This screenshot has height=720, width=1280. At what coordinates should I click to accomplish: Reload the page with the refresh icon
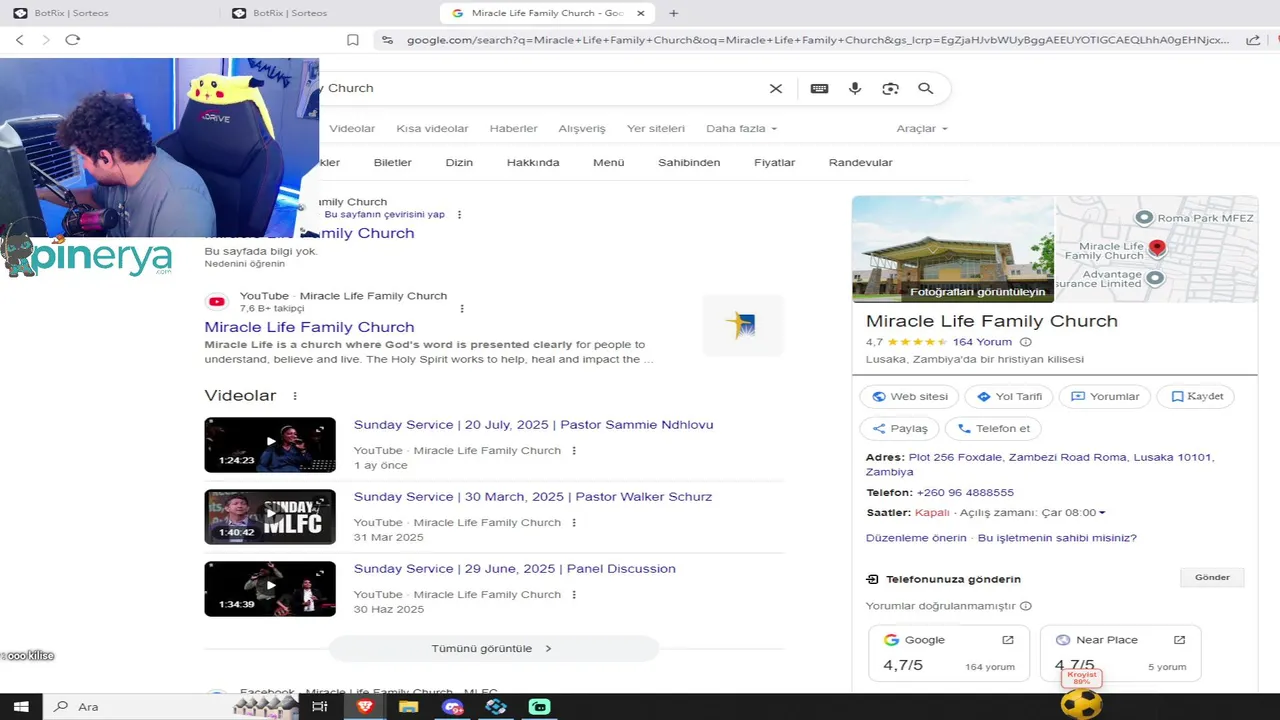click(72, 40)
